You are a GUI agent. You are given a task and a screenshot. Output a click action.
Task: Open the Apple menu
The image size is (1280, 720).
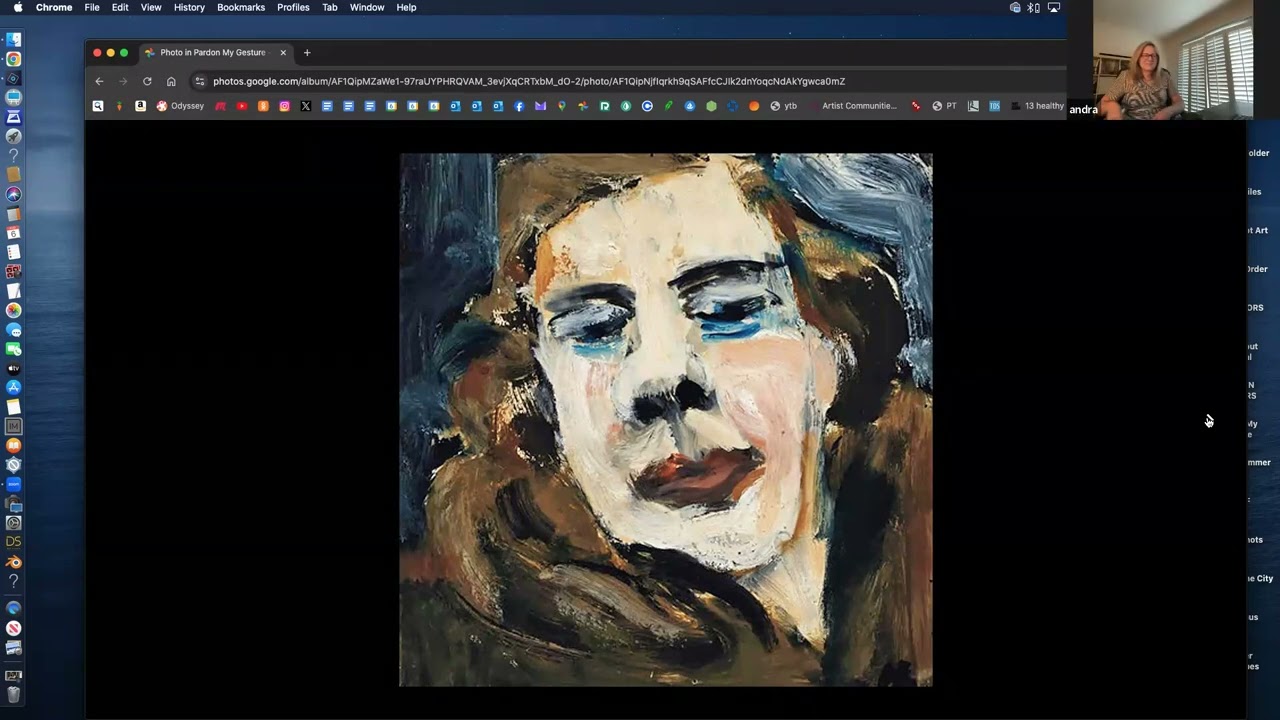click(17, 7)
